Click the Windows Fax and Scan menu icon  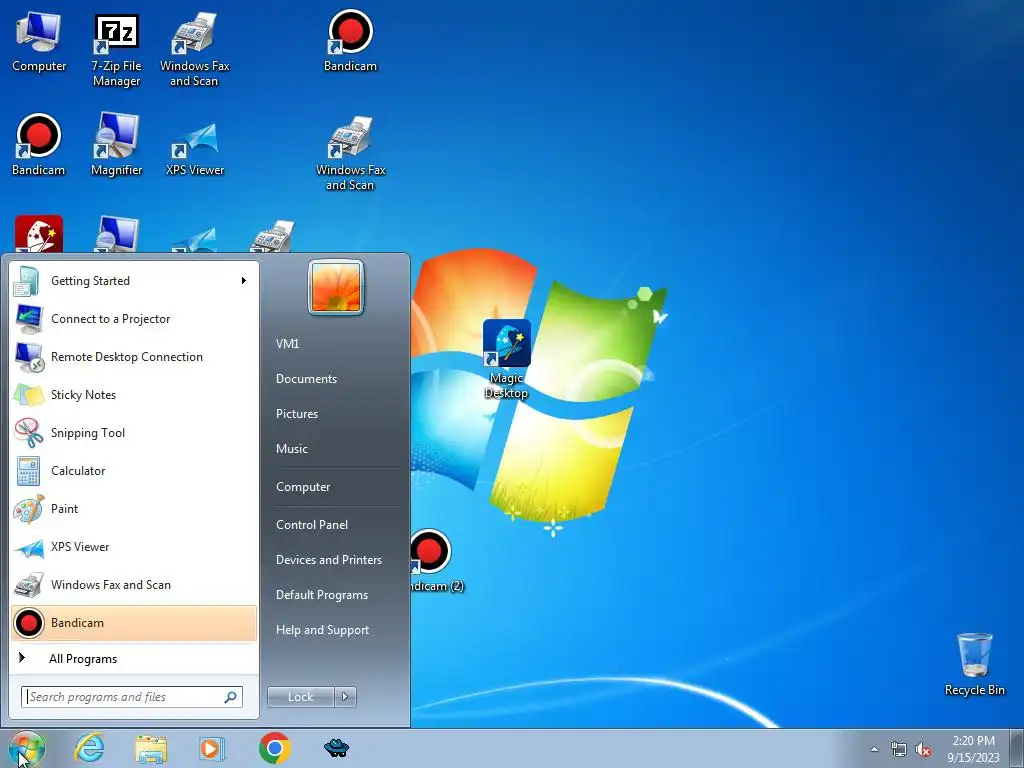pyautogui.click(x=29, y=584)
